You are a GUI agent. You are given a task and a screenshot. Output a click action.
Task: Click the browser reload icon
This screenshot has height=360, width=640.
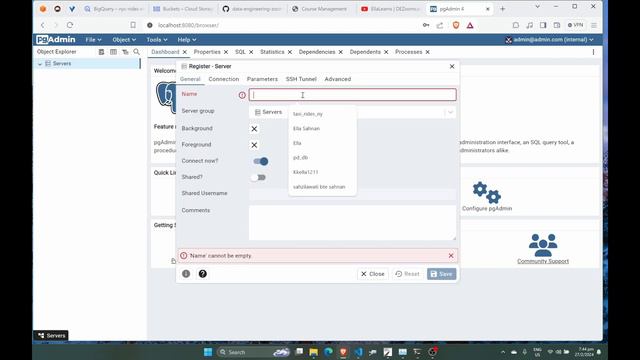coord(70,25)
